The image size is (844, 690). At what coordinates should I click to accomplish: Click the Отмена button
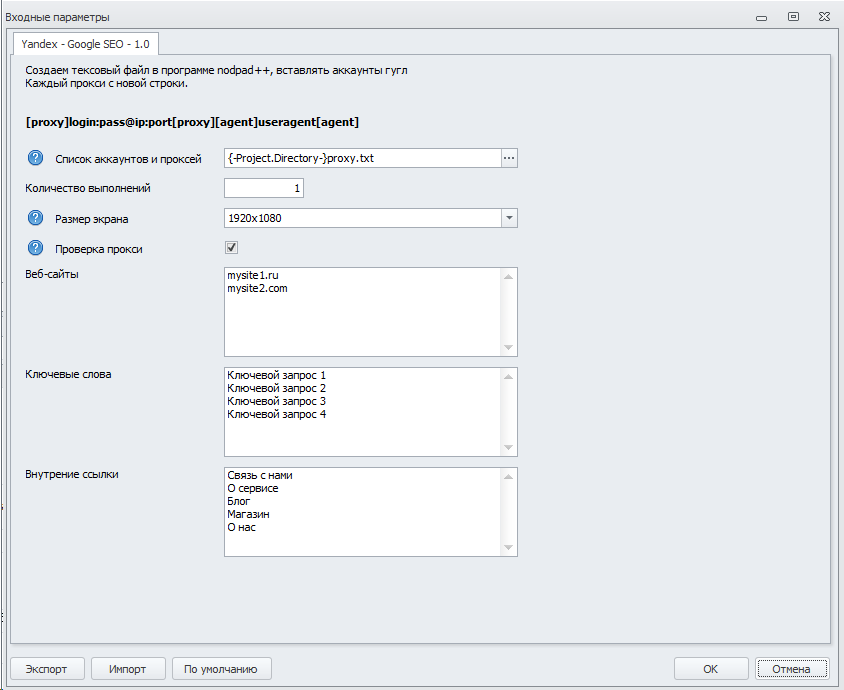pyautogui.click(x=791, y=669)
